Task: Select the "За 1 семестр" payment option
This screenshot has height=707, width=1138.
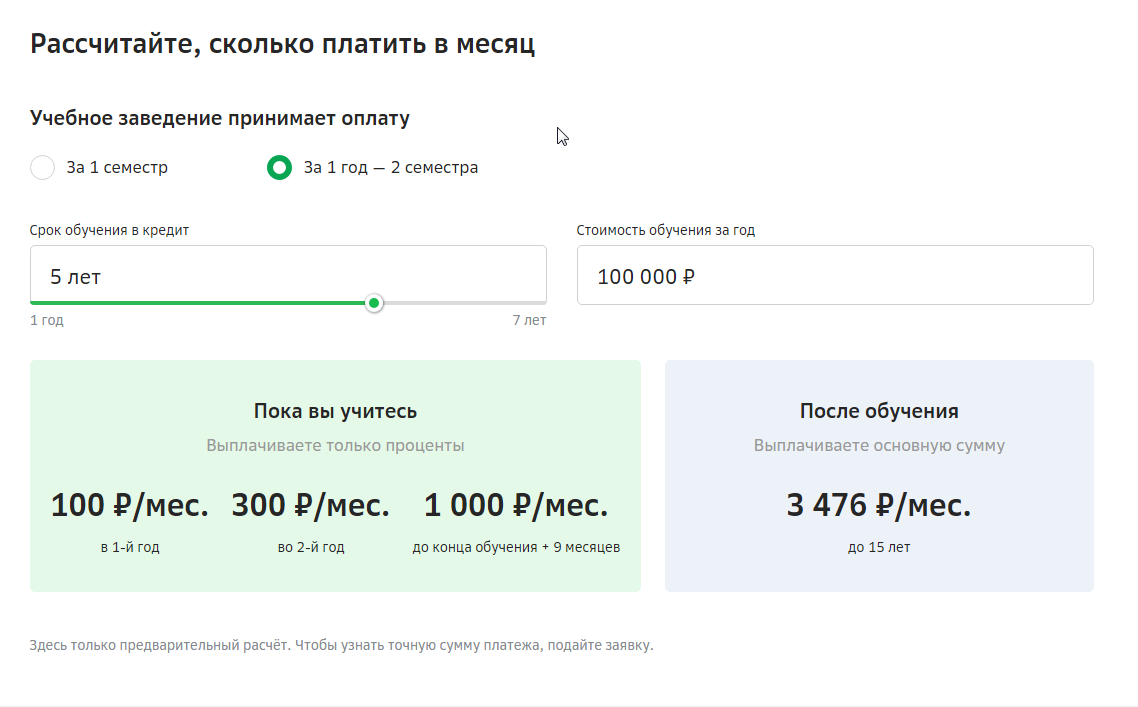Action: click(x=42, y=167)
